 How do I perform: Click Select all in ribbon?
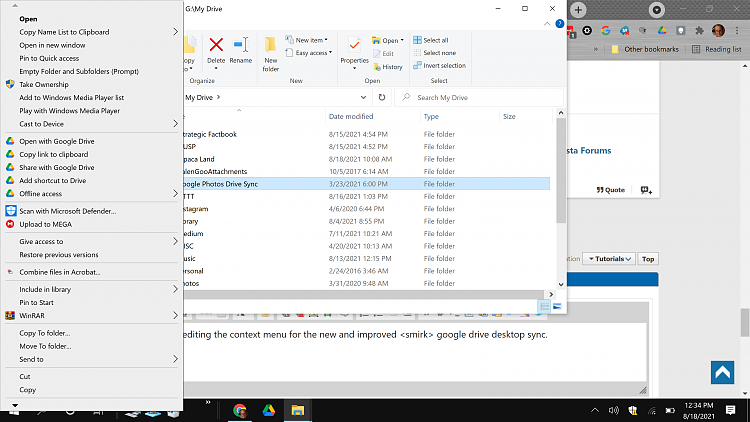click(430, 40)
